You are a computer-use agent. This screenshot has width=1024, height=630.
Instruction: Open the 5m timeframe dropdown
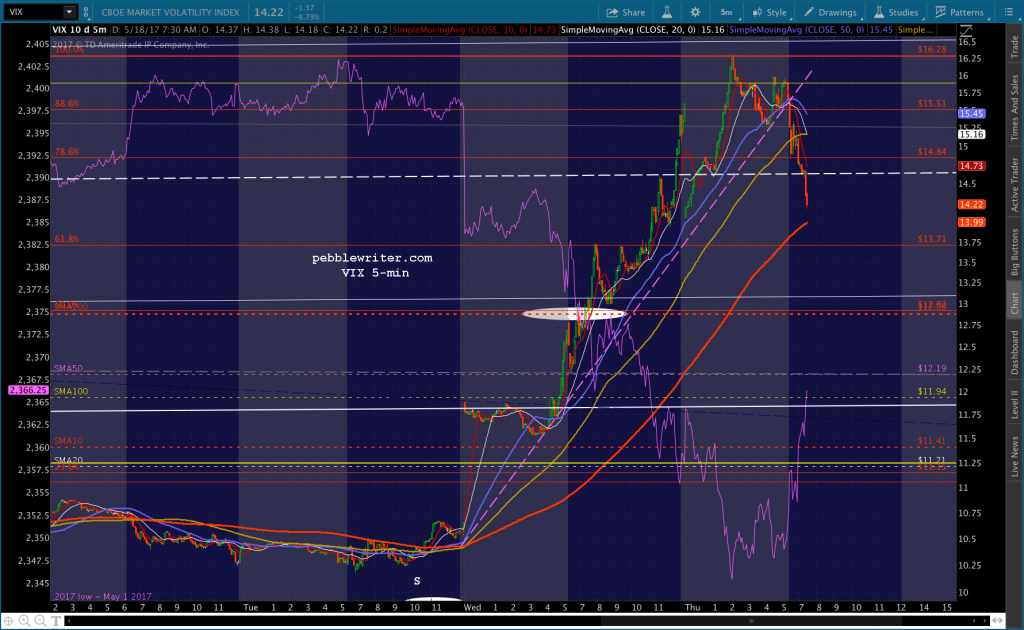(728, 12)
